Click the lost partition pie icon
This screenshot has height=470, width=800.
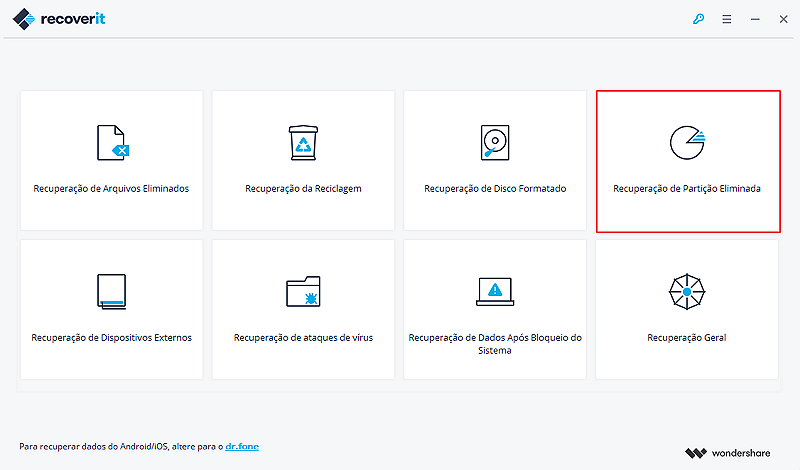[687, 142]
